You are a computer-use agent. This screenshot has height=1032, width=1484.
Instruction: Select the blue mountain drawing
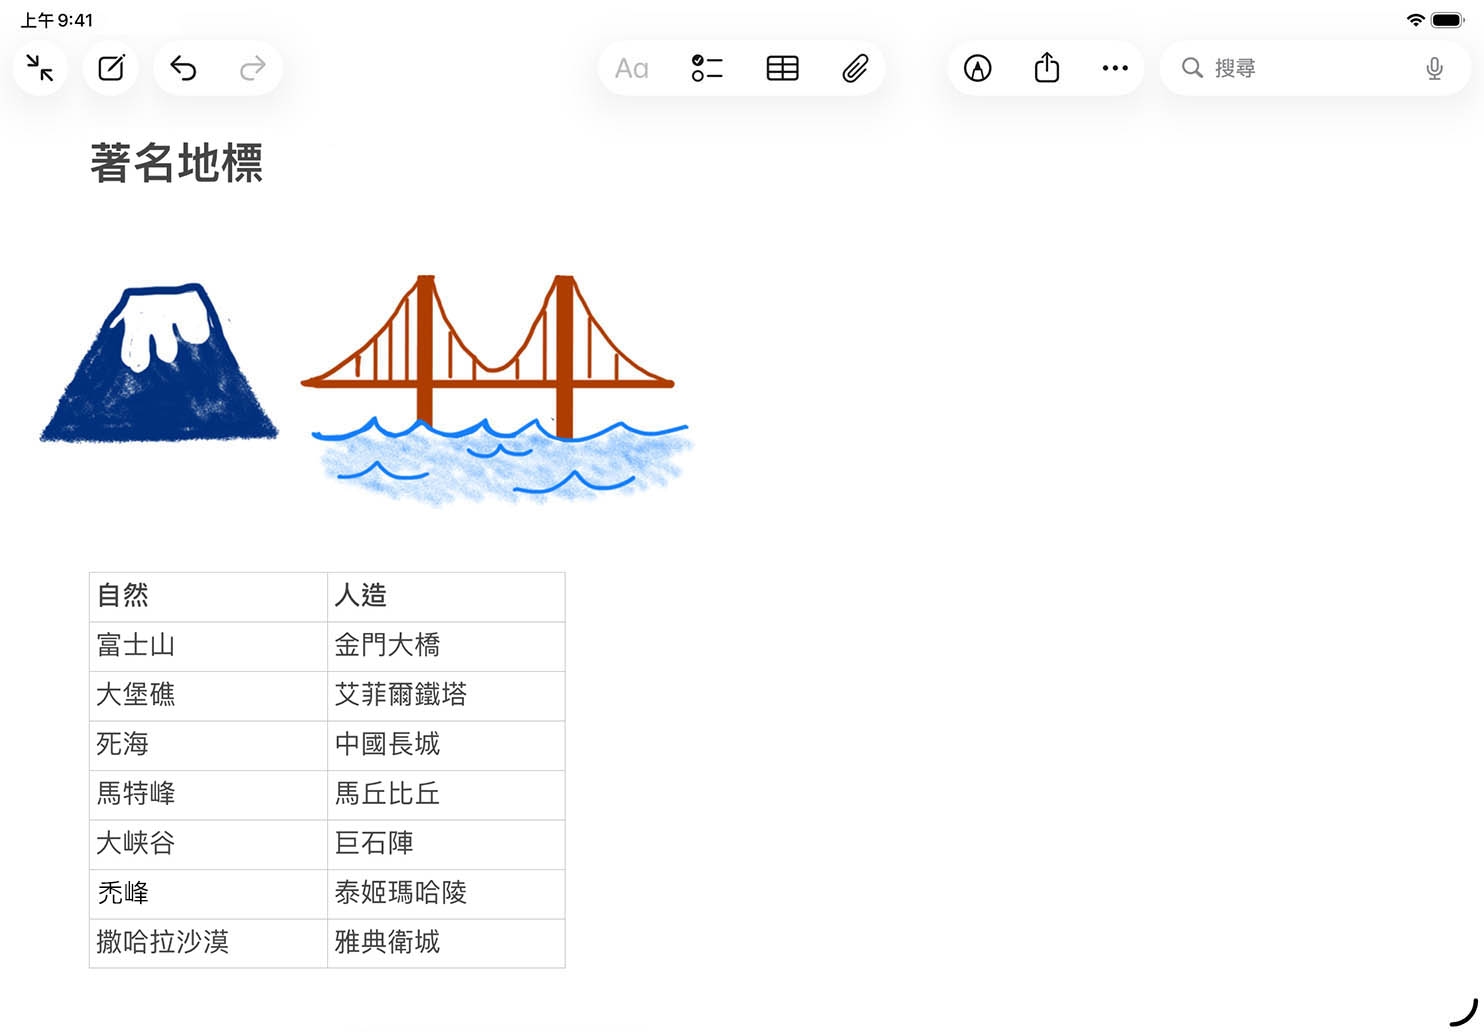pyautogui.click(x=160, y=370)
